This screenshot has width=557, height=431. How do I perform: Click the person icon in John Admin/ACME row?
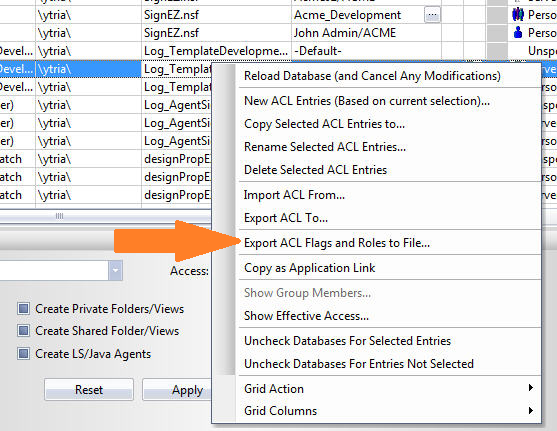pos(518,33)
